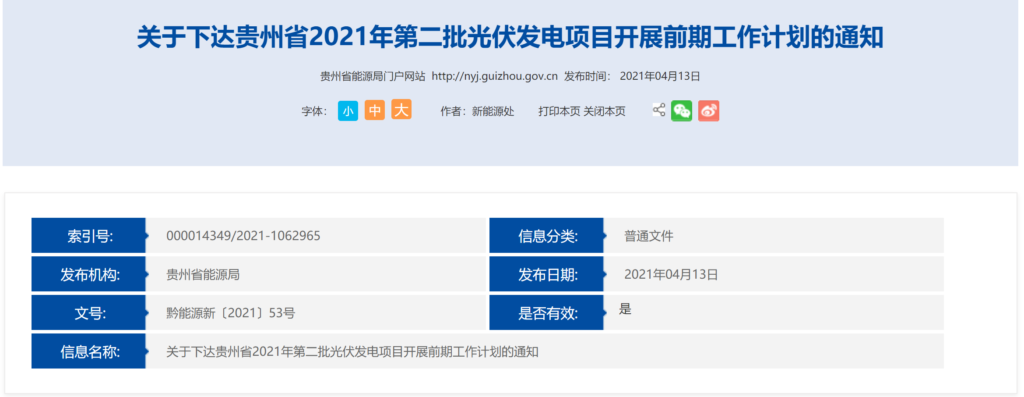Select index number 000014349/2021-1062965
This screenshot has width=1024, height=397.
coord(243,236)
